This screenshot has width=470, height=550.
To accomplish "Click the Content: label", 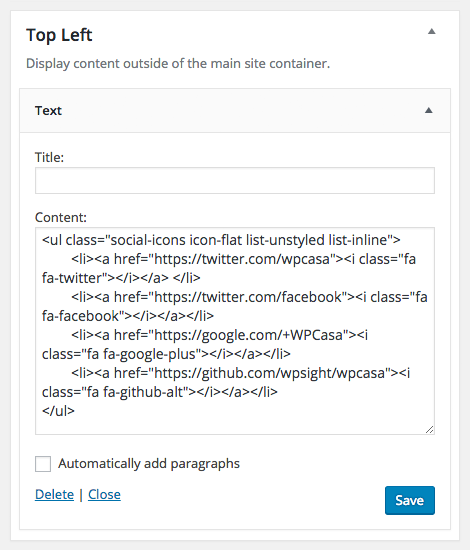I will (x=61, y=217).
